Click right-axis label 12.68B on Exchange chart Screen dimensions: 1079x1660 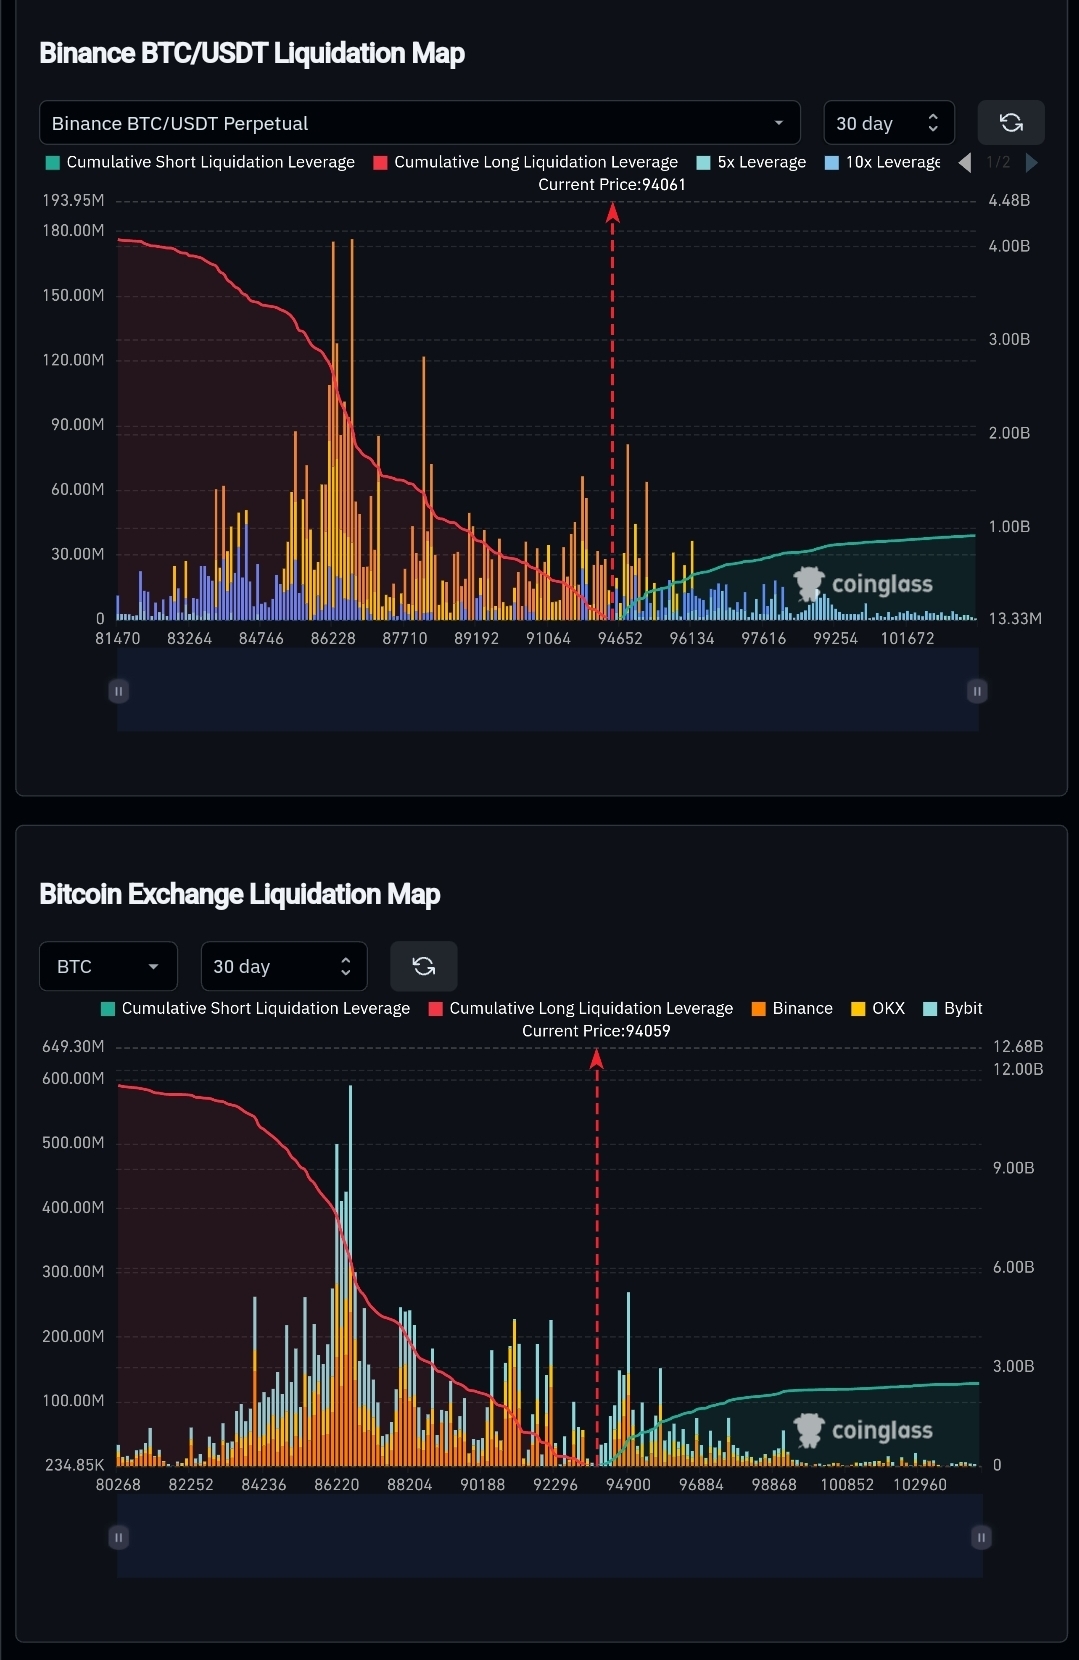tap(1018, 1046)
